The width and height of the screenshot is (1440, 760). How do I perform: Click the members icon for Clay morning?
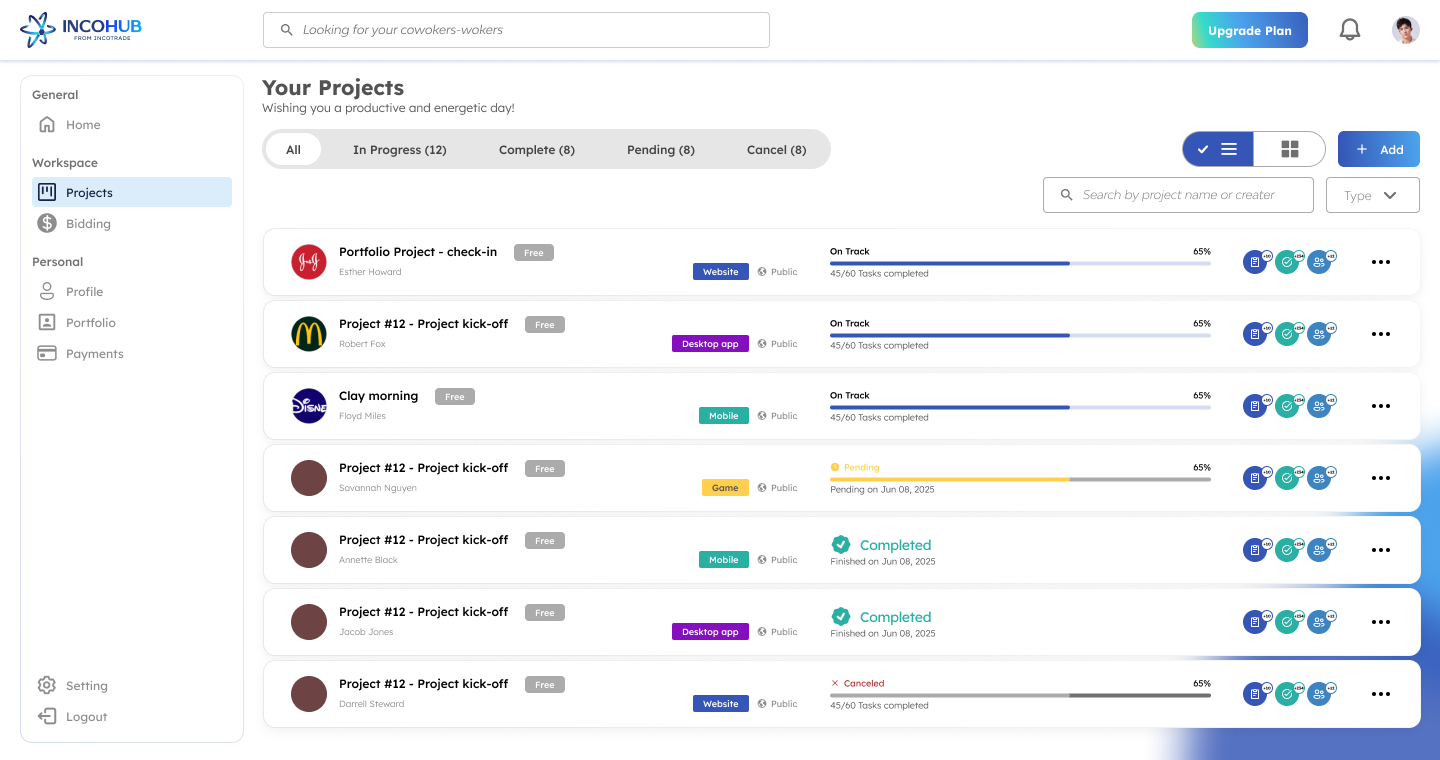click(x=1319, y=406)
